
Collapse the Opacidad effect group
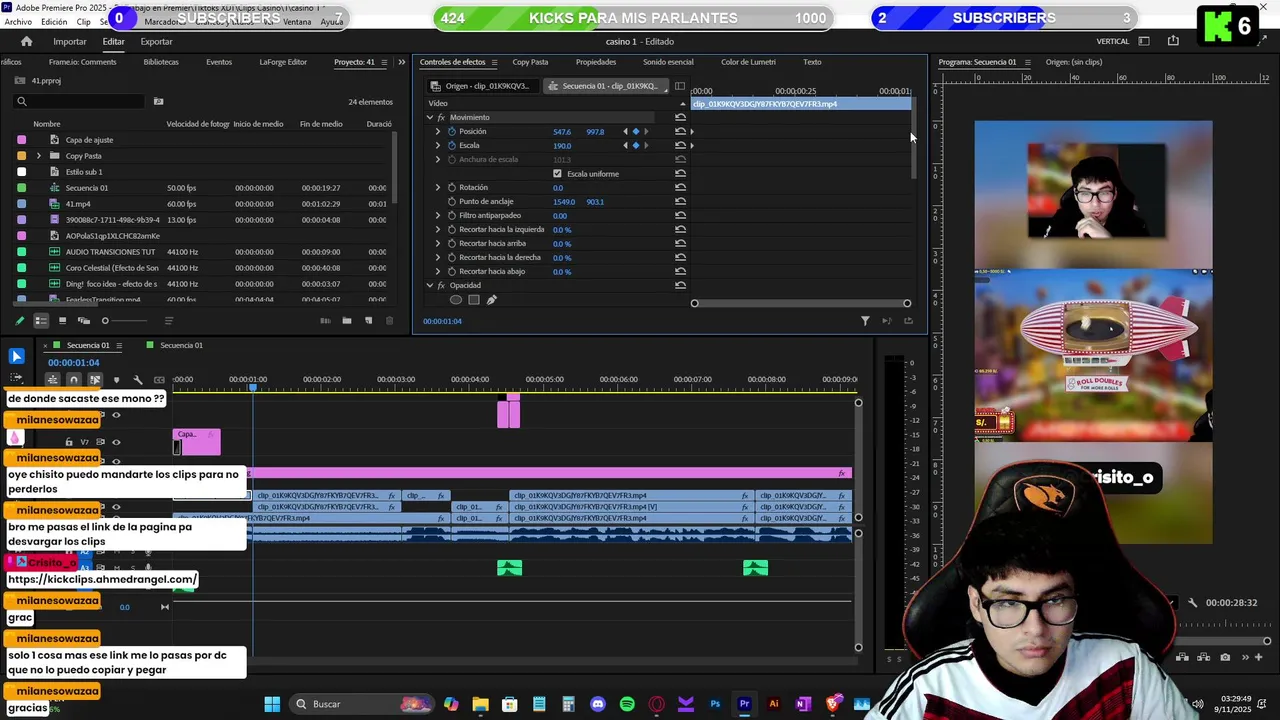tap(430, 286)
